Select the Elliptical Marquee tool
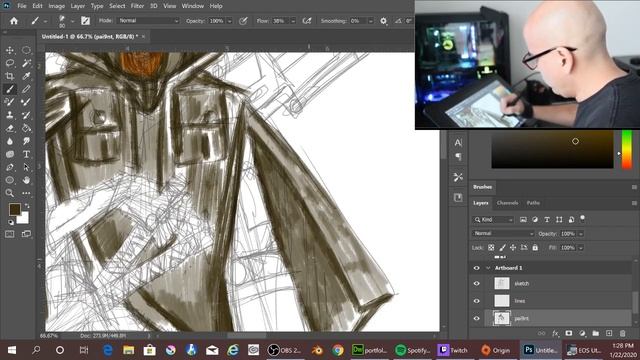The width and height of the screenshot is (640, 360). click(26, 50)
